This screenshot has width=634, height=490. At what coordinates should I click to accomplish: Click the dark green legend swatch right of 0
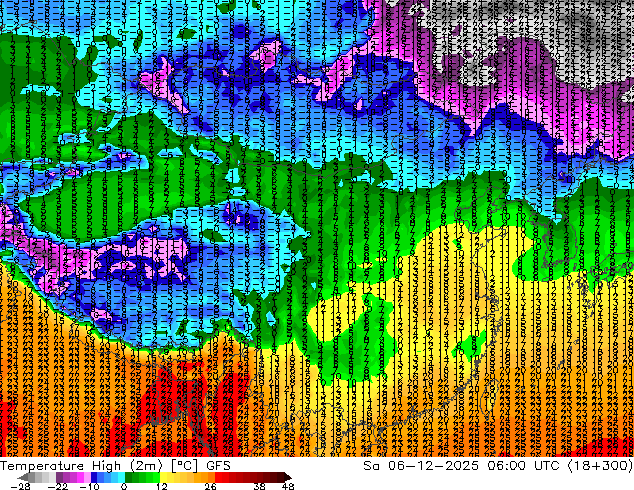(x=129, y=477)
